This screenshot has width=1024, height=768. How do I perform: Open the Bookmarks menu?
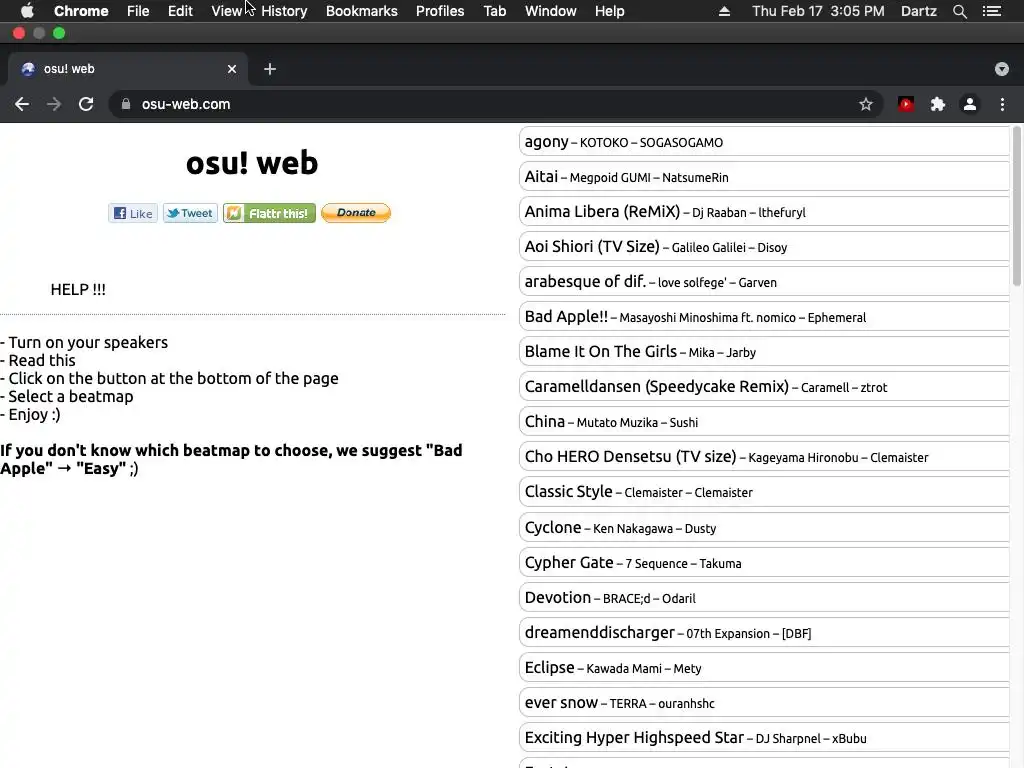[361, 11]
